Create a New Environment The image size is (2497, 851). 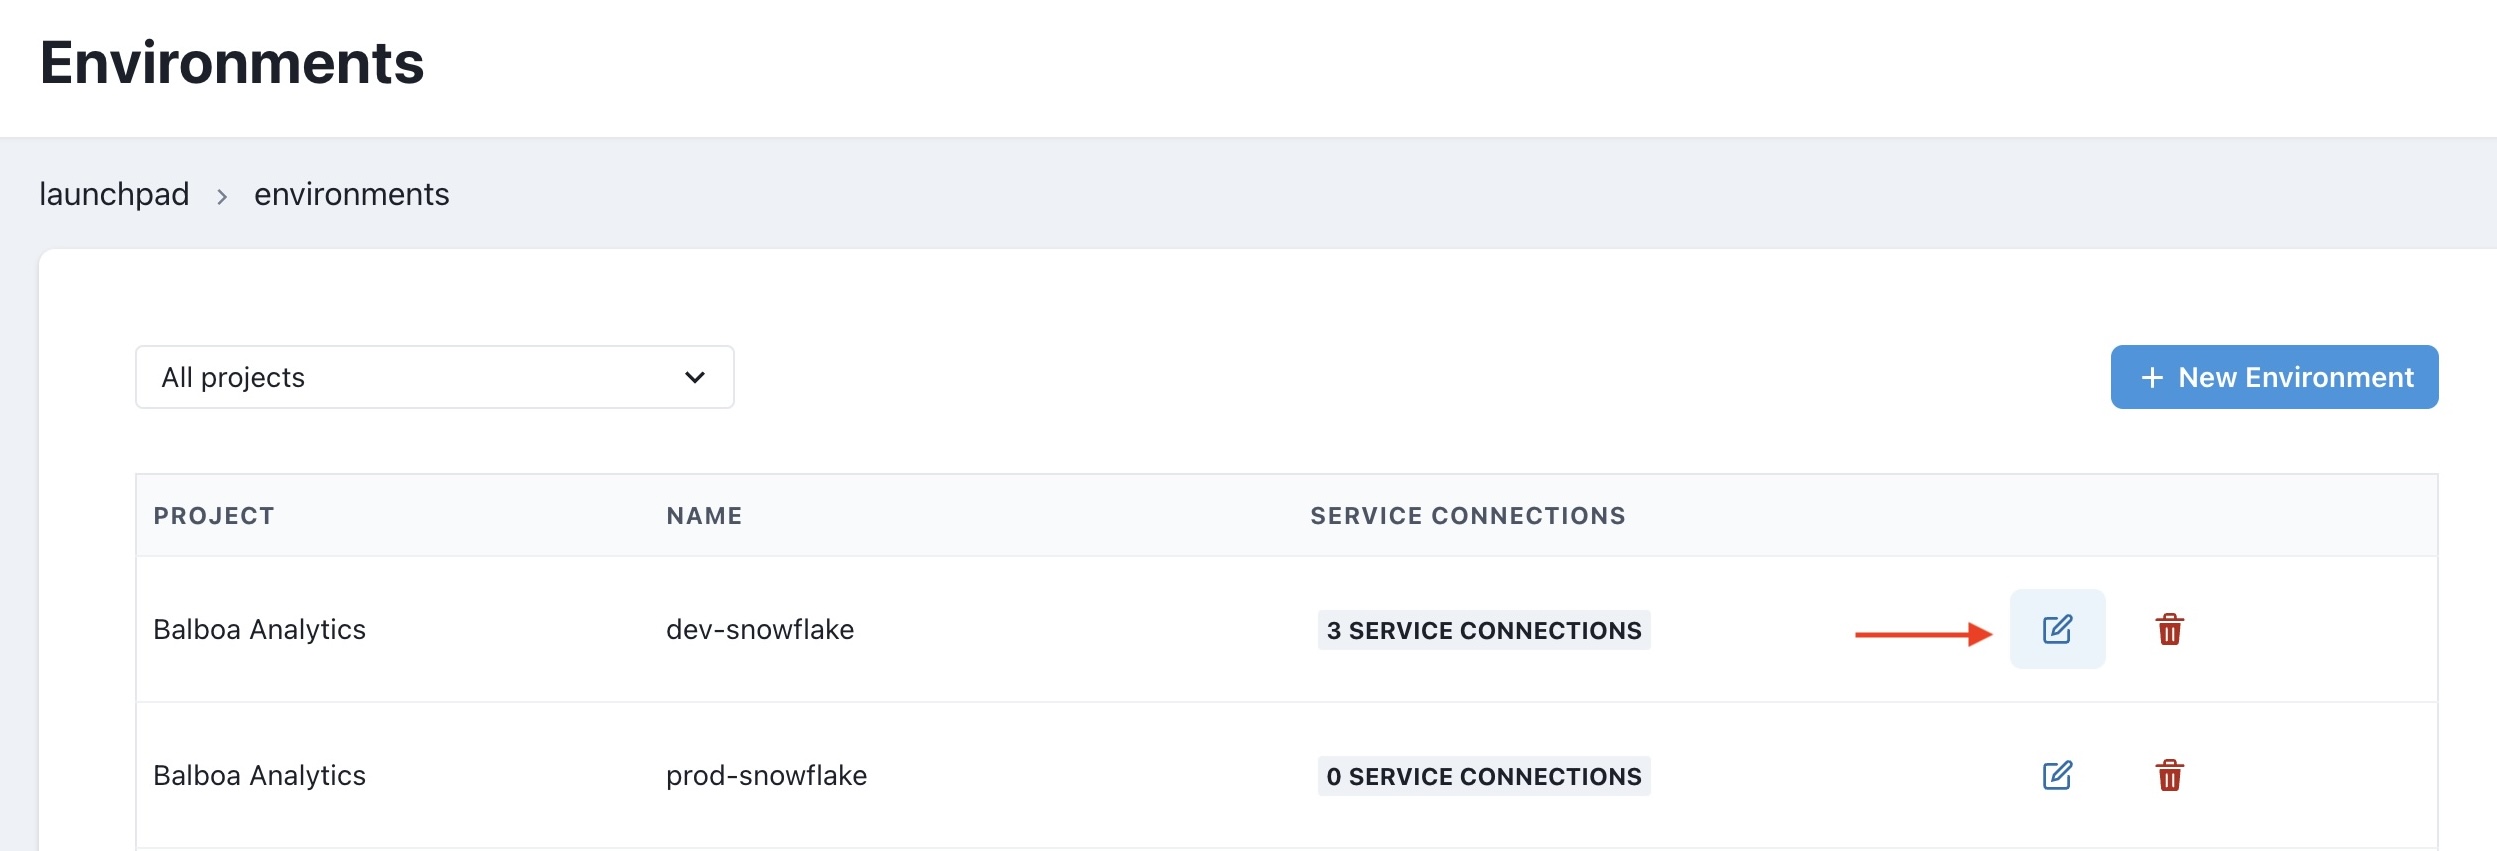point(2274,377)
